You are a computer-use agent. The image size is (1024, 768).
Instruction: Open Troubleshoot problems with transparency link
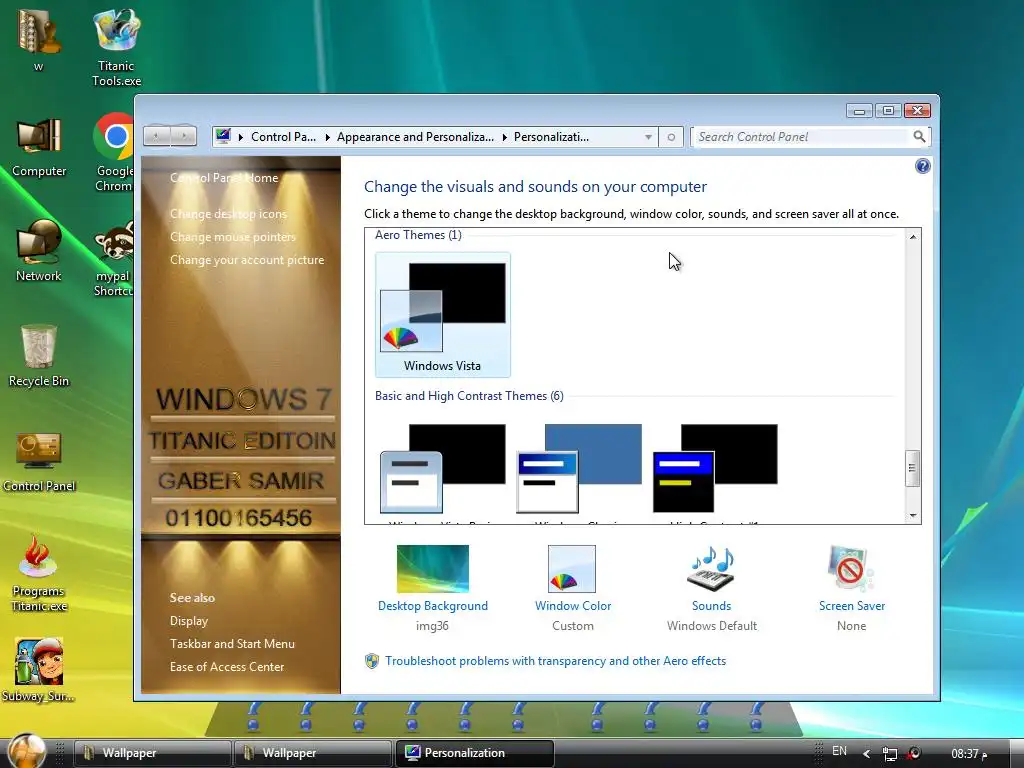pyautogui.click(x=555, y=661)
